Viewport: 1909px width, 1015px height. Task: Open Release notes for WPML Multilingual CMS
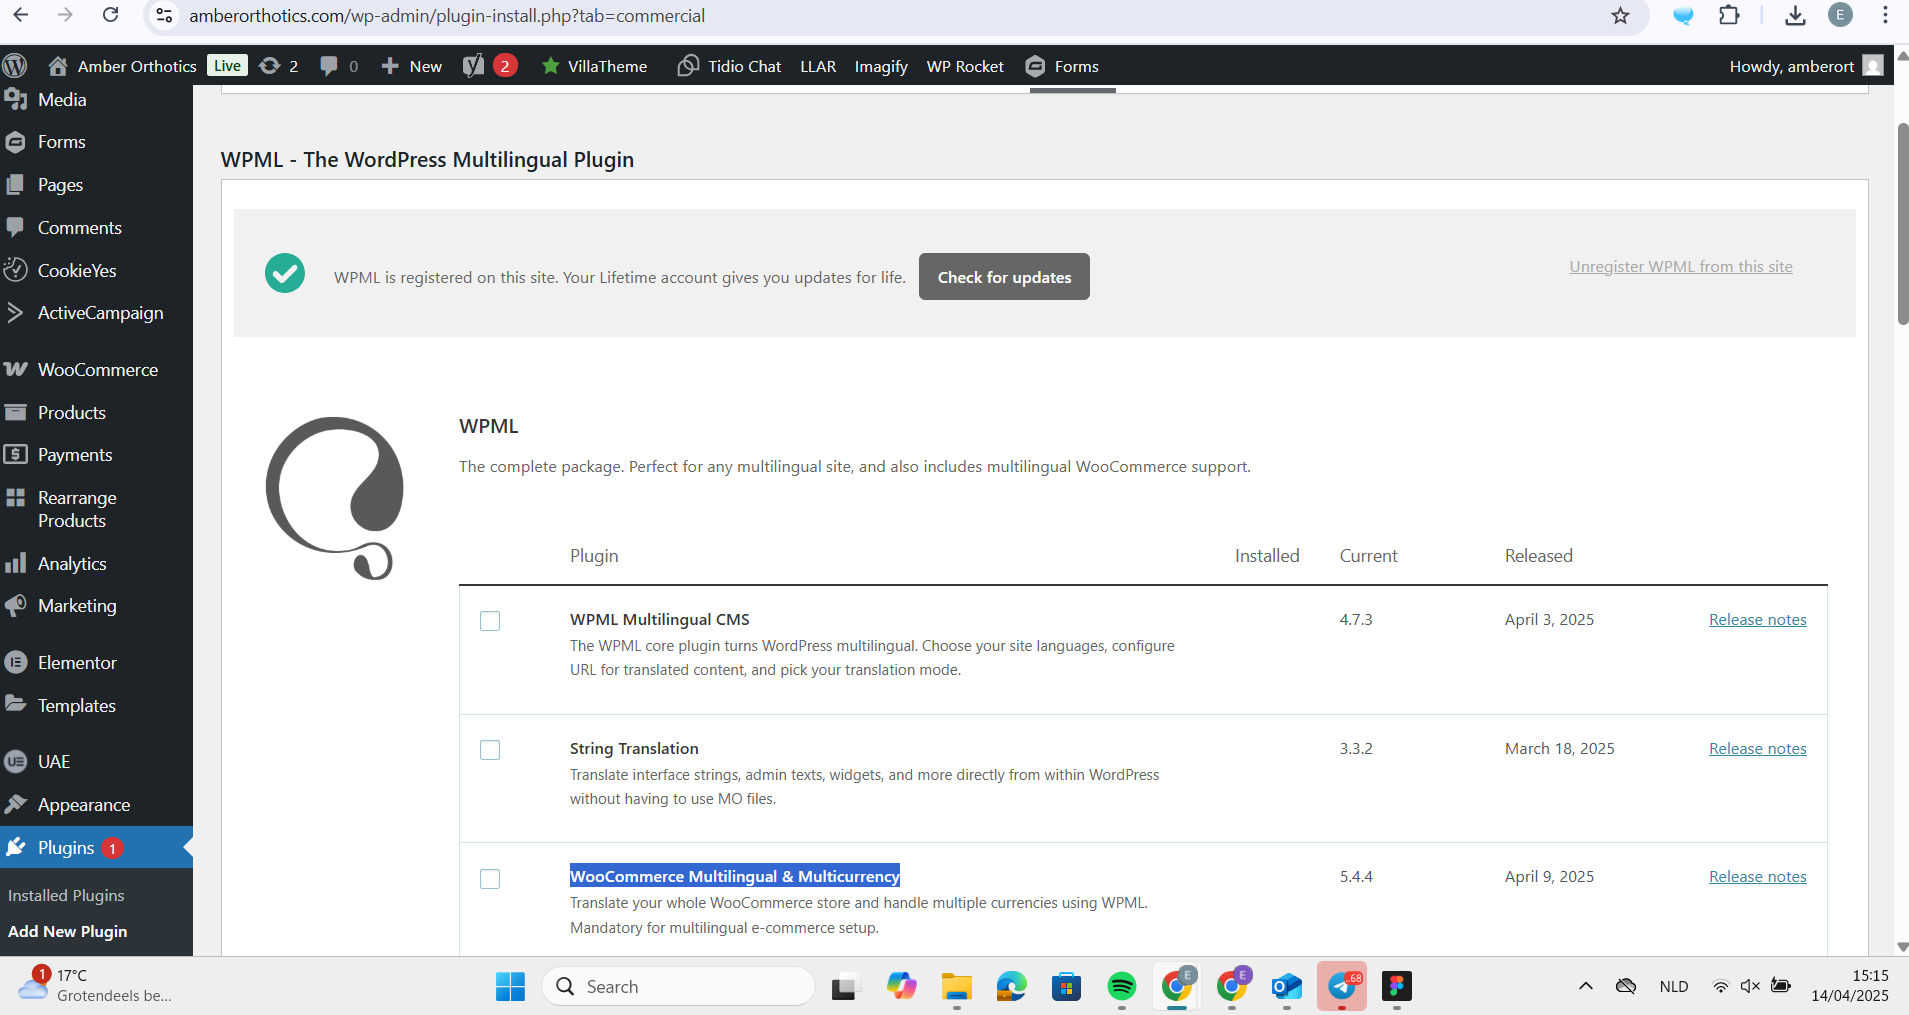(1758, 620)
